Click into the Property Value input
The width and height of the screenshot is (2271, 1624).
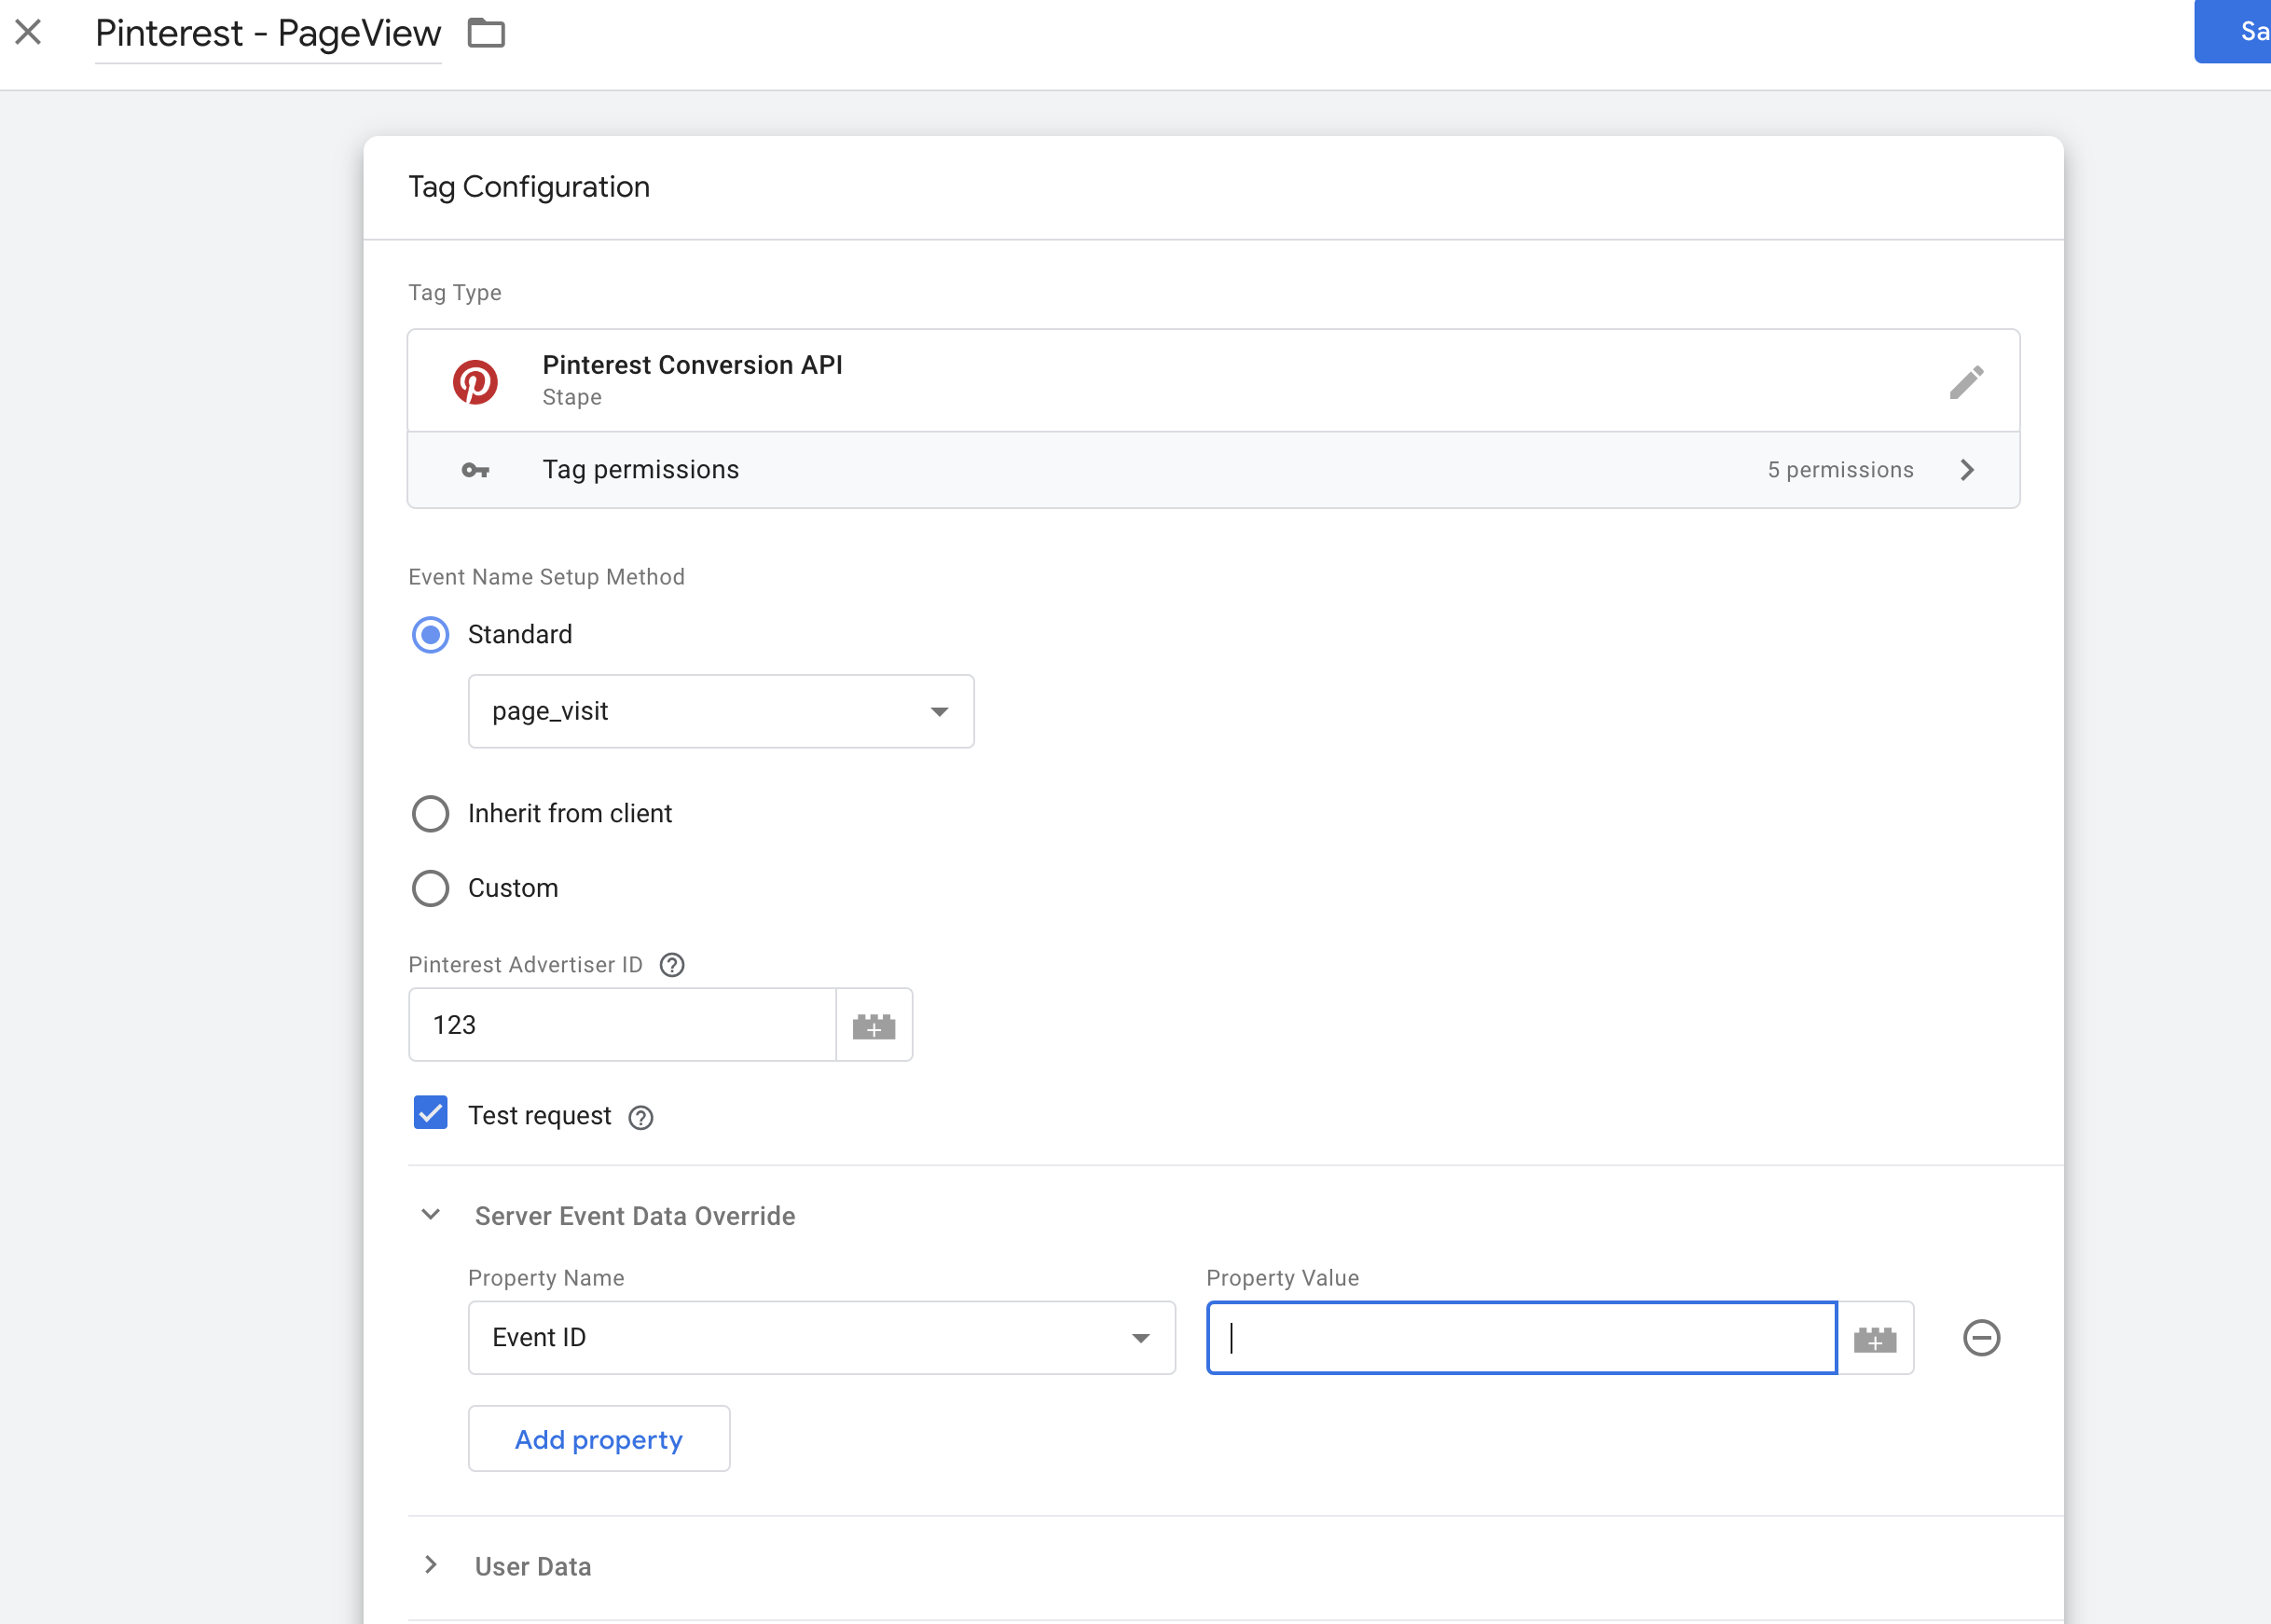[x=1521, y=1338]
